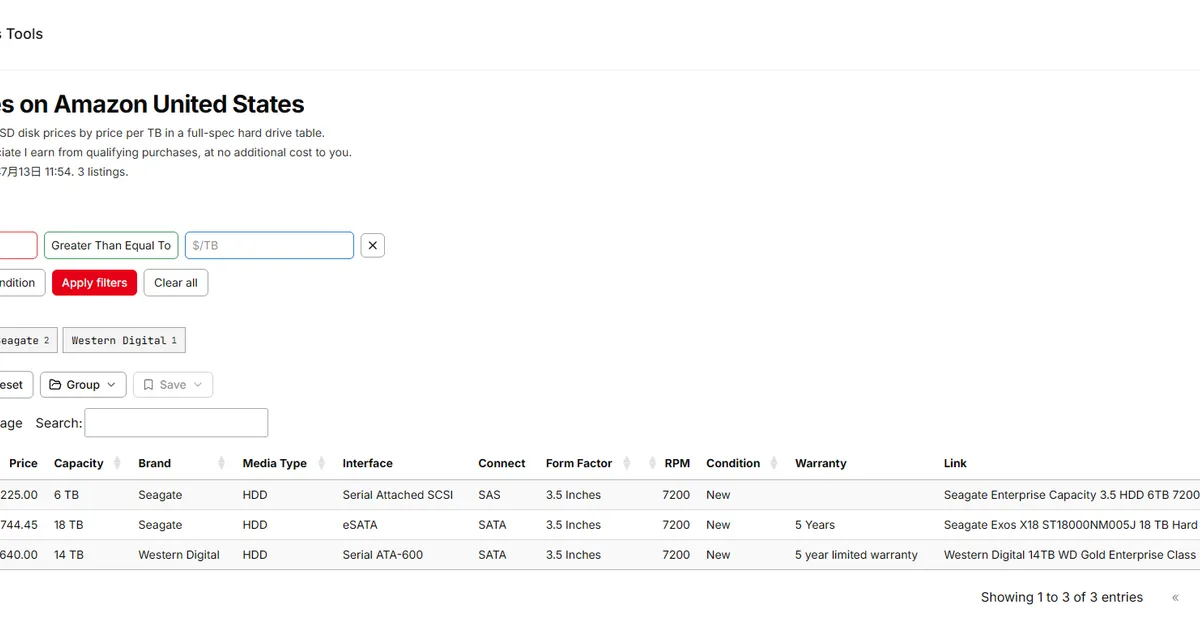Viewport: 1200px width, 630px height.
Task: Click the Price column header
Action: tap(23, 463)
